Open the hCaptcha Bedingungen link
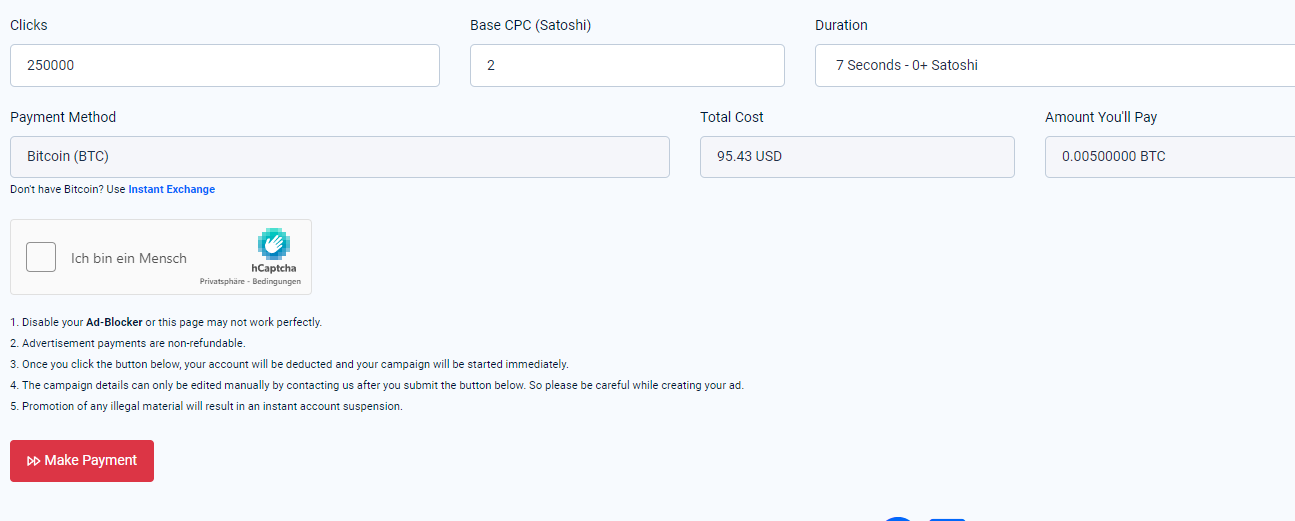 (277, 282)
